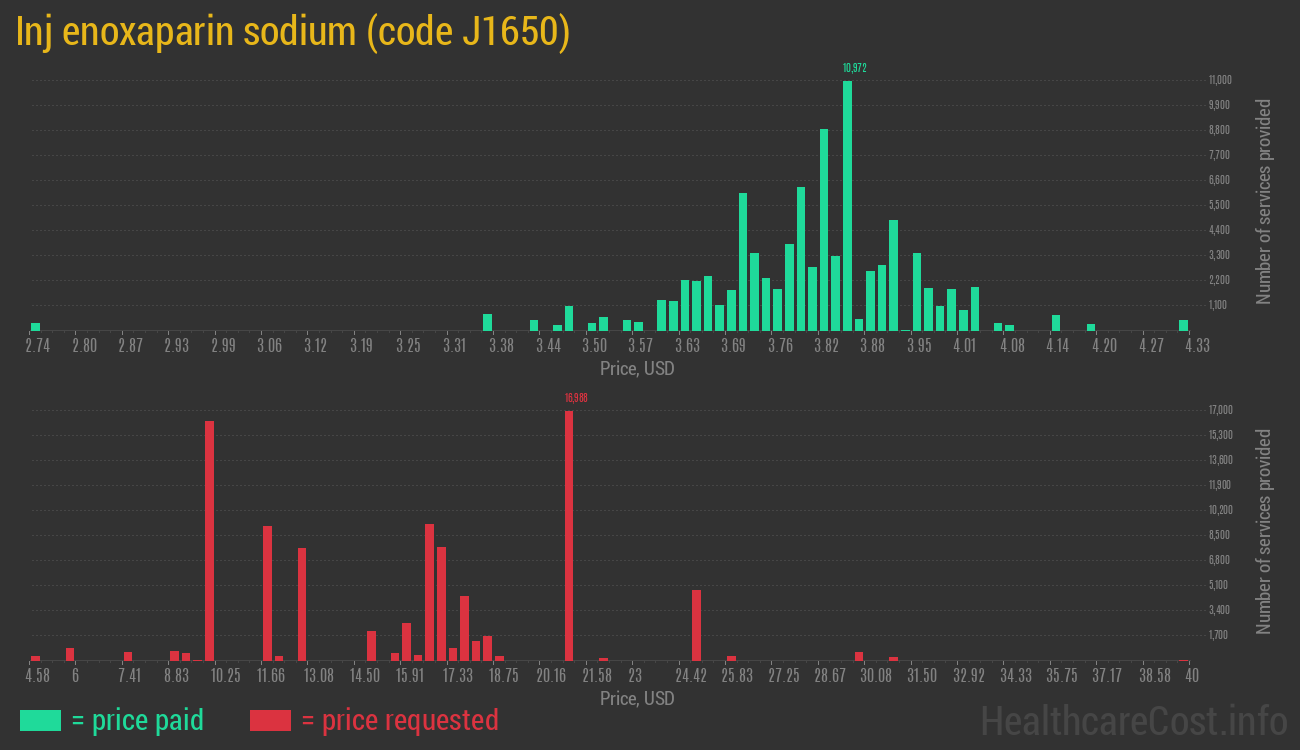Click the 17,000 label on the lower y-axis
This screenshot has height=750, width=1300.
(1218, 410)
